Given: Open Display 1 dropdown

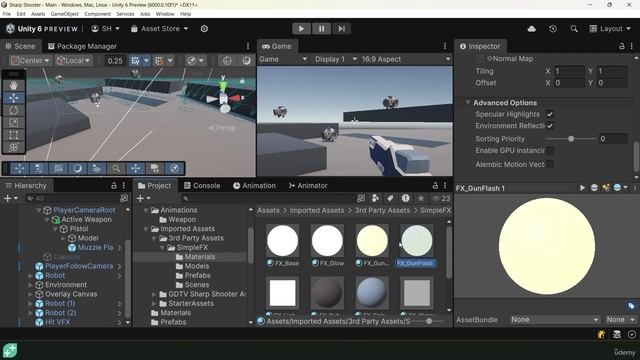Looking at the screenshot, I should [336, 59].
